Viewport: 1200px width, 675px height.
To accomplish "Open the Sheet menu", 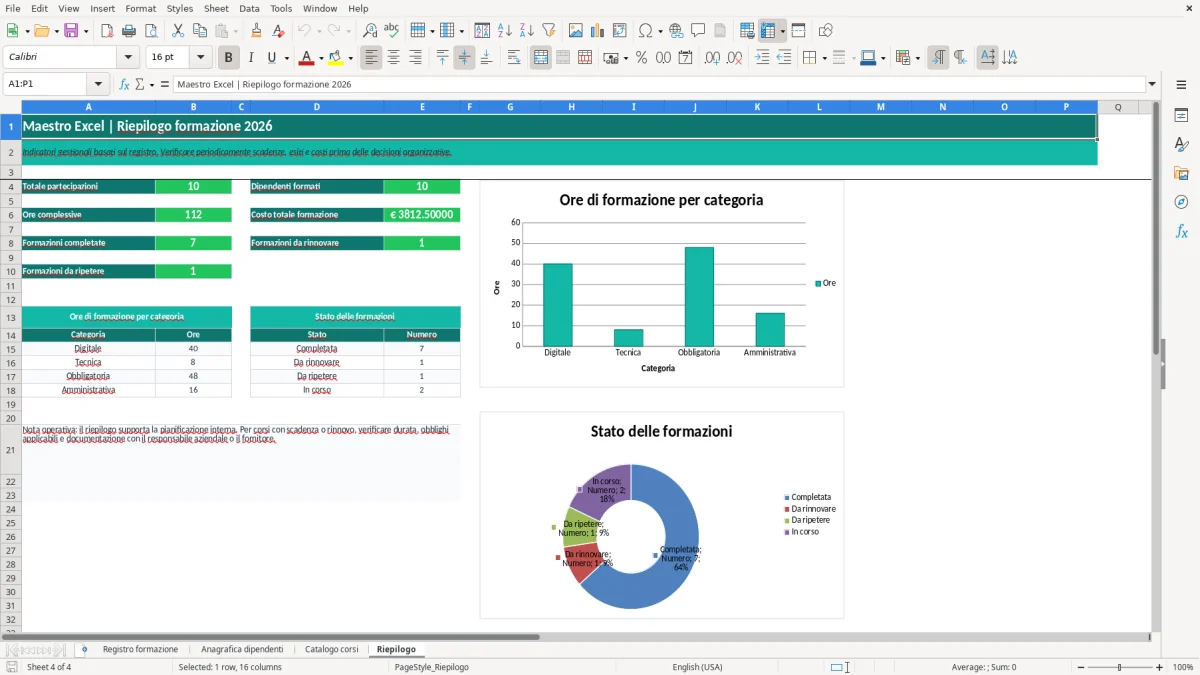I will pyautogui.click(x=216, y=8).
